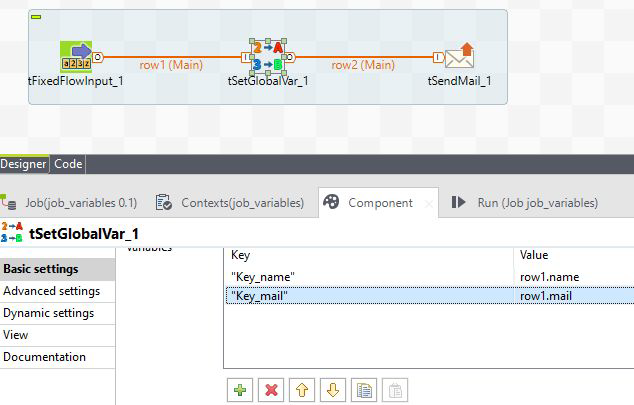
Task: Click the Run play icon
Action: point(459,202)
